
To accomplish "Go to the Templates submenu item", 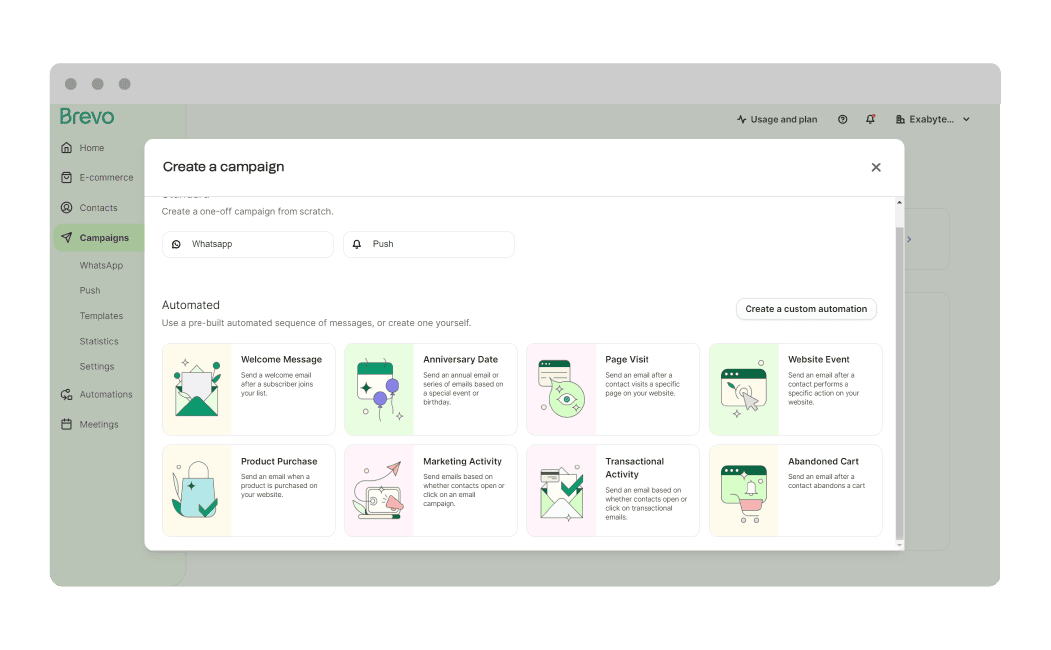I will [101, 316].
